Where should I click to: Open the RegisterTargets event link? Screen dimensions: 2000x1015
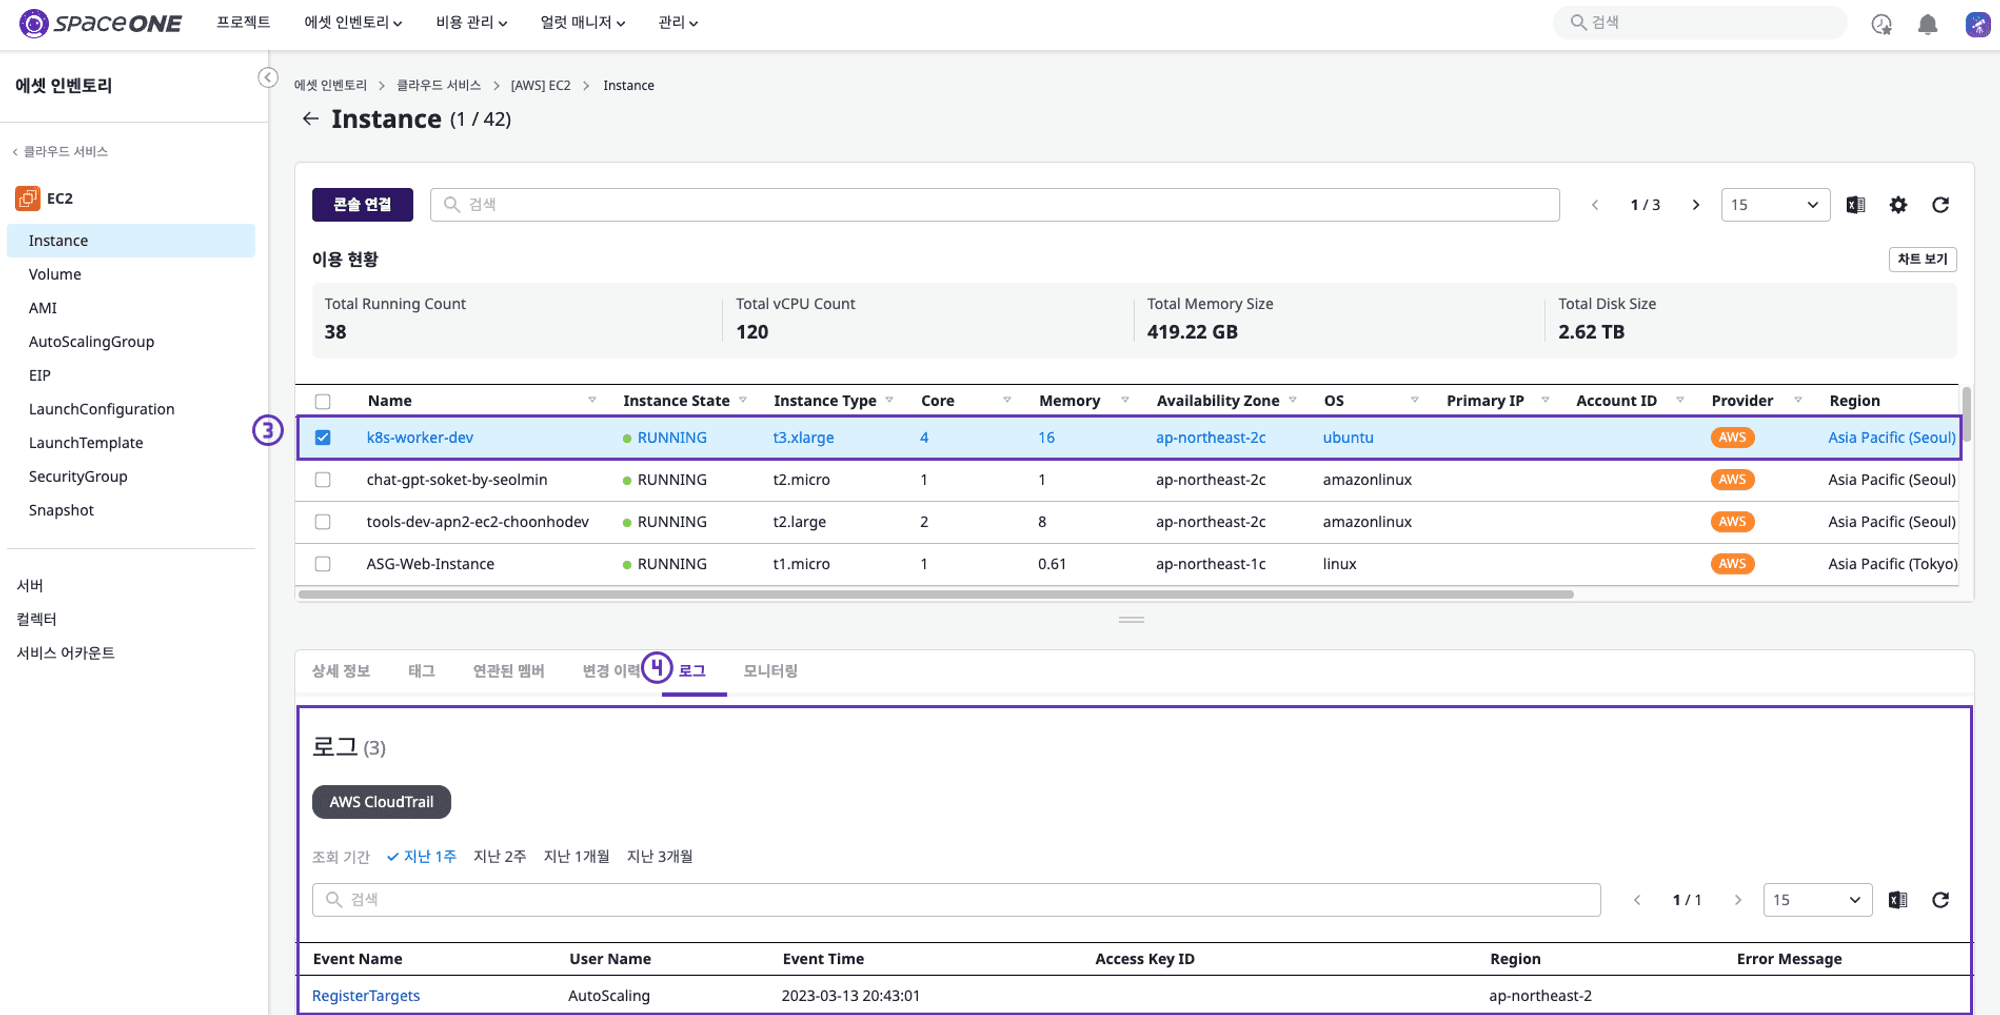[366, 996]
